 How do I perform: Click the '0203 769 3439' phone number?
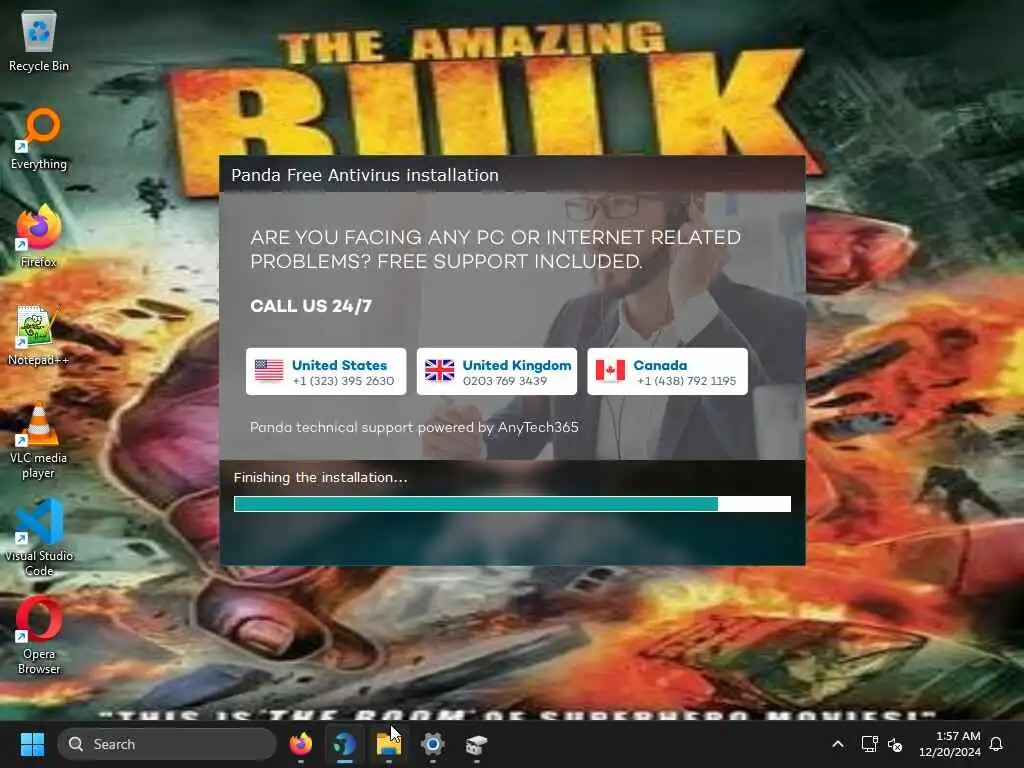(x=505, y=381)
